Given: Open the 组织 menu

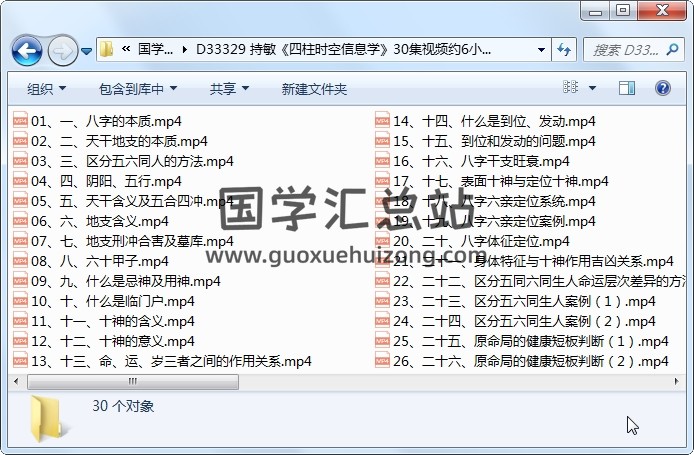Looking at the screenshot, I should point(46,89).
